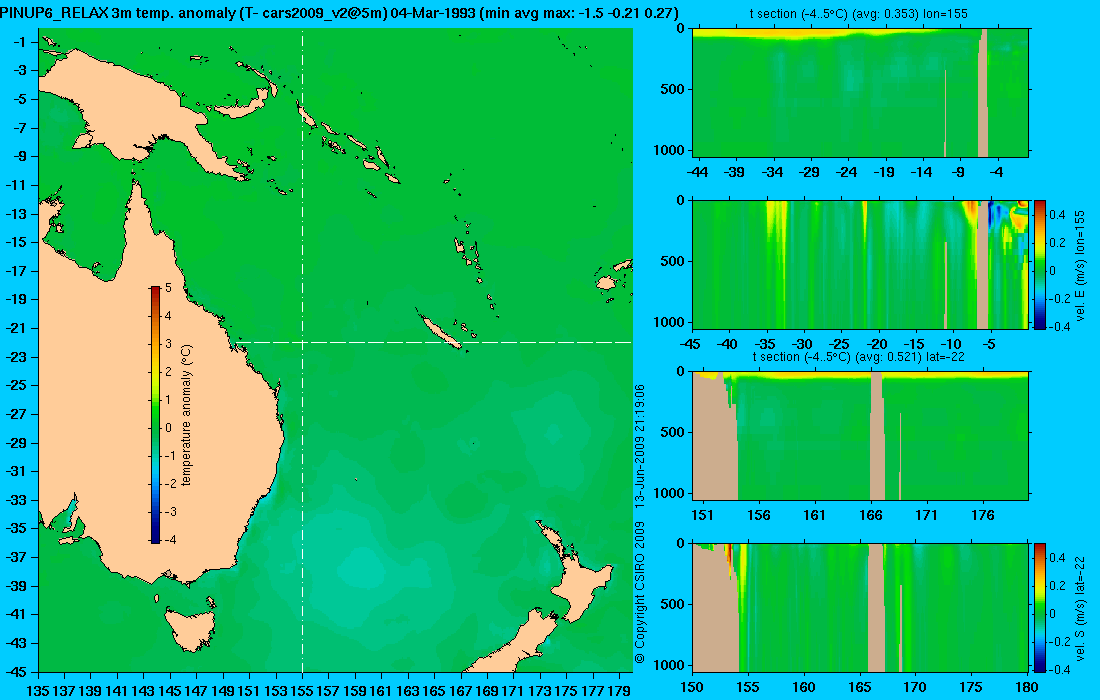The width and height of the screenshot is (1100, 700).
Task: Click the "155" tick on the map longitude axis
Action: 302,691
